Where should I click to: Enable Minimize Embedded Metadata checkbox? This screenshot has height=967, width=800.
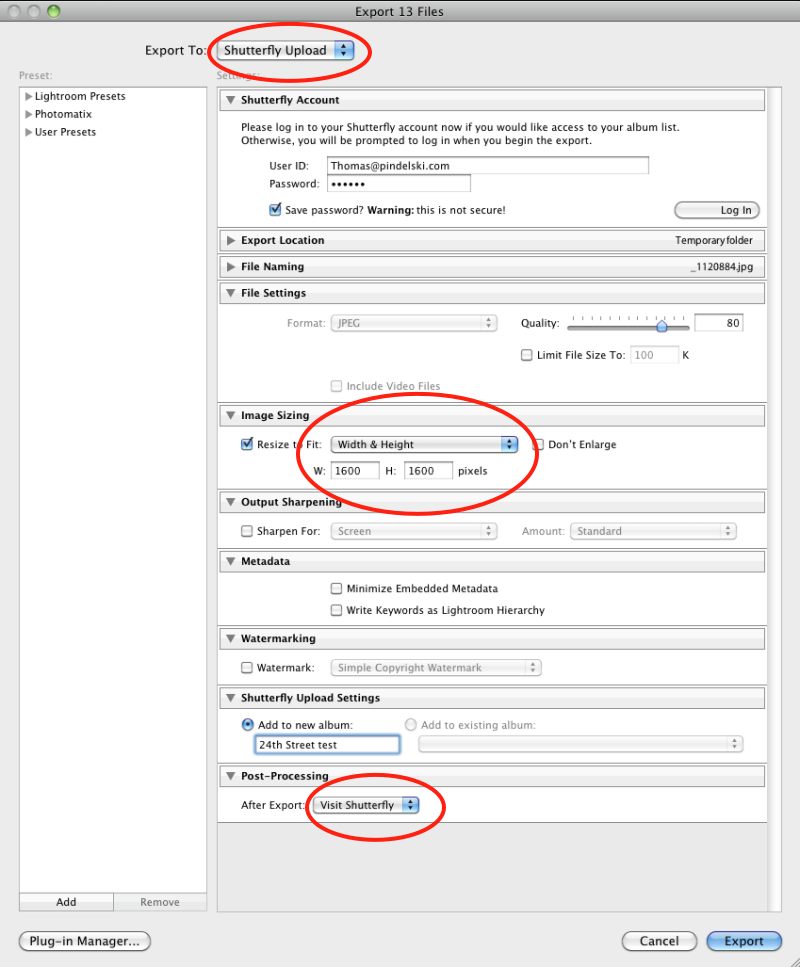coord(336,588)
